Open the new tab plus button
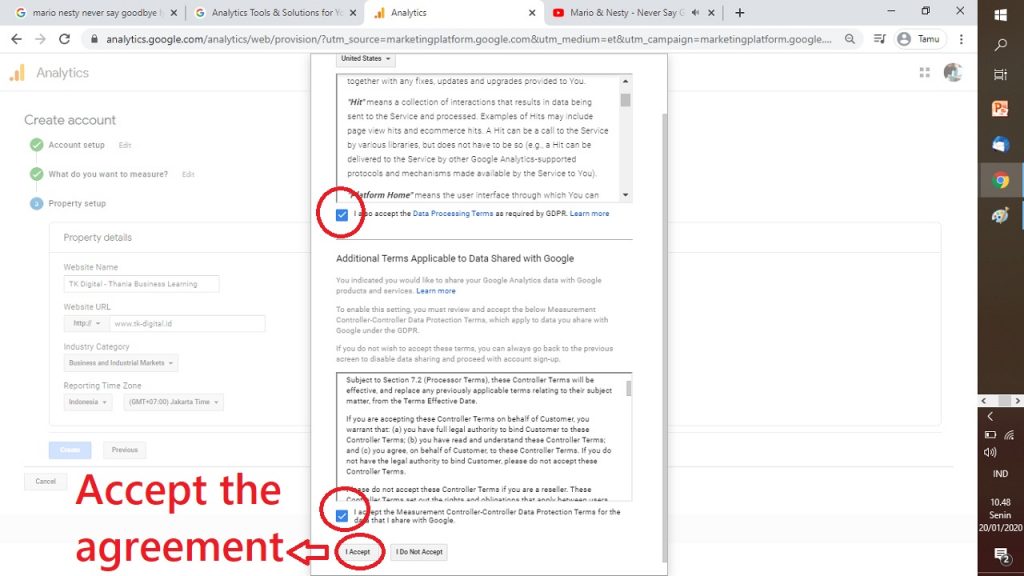The image size is (1024, 576). (x=740, y=13)
